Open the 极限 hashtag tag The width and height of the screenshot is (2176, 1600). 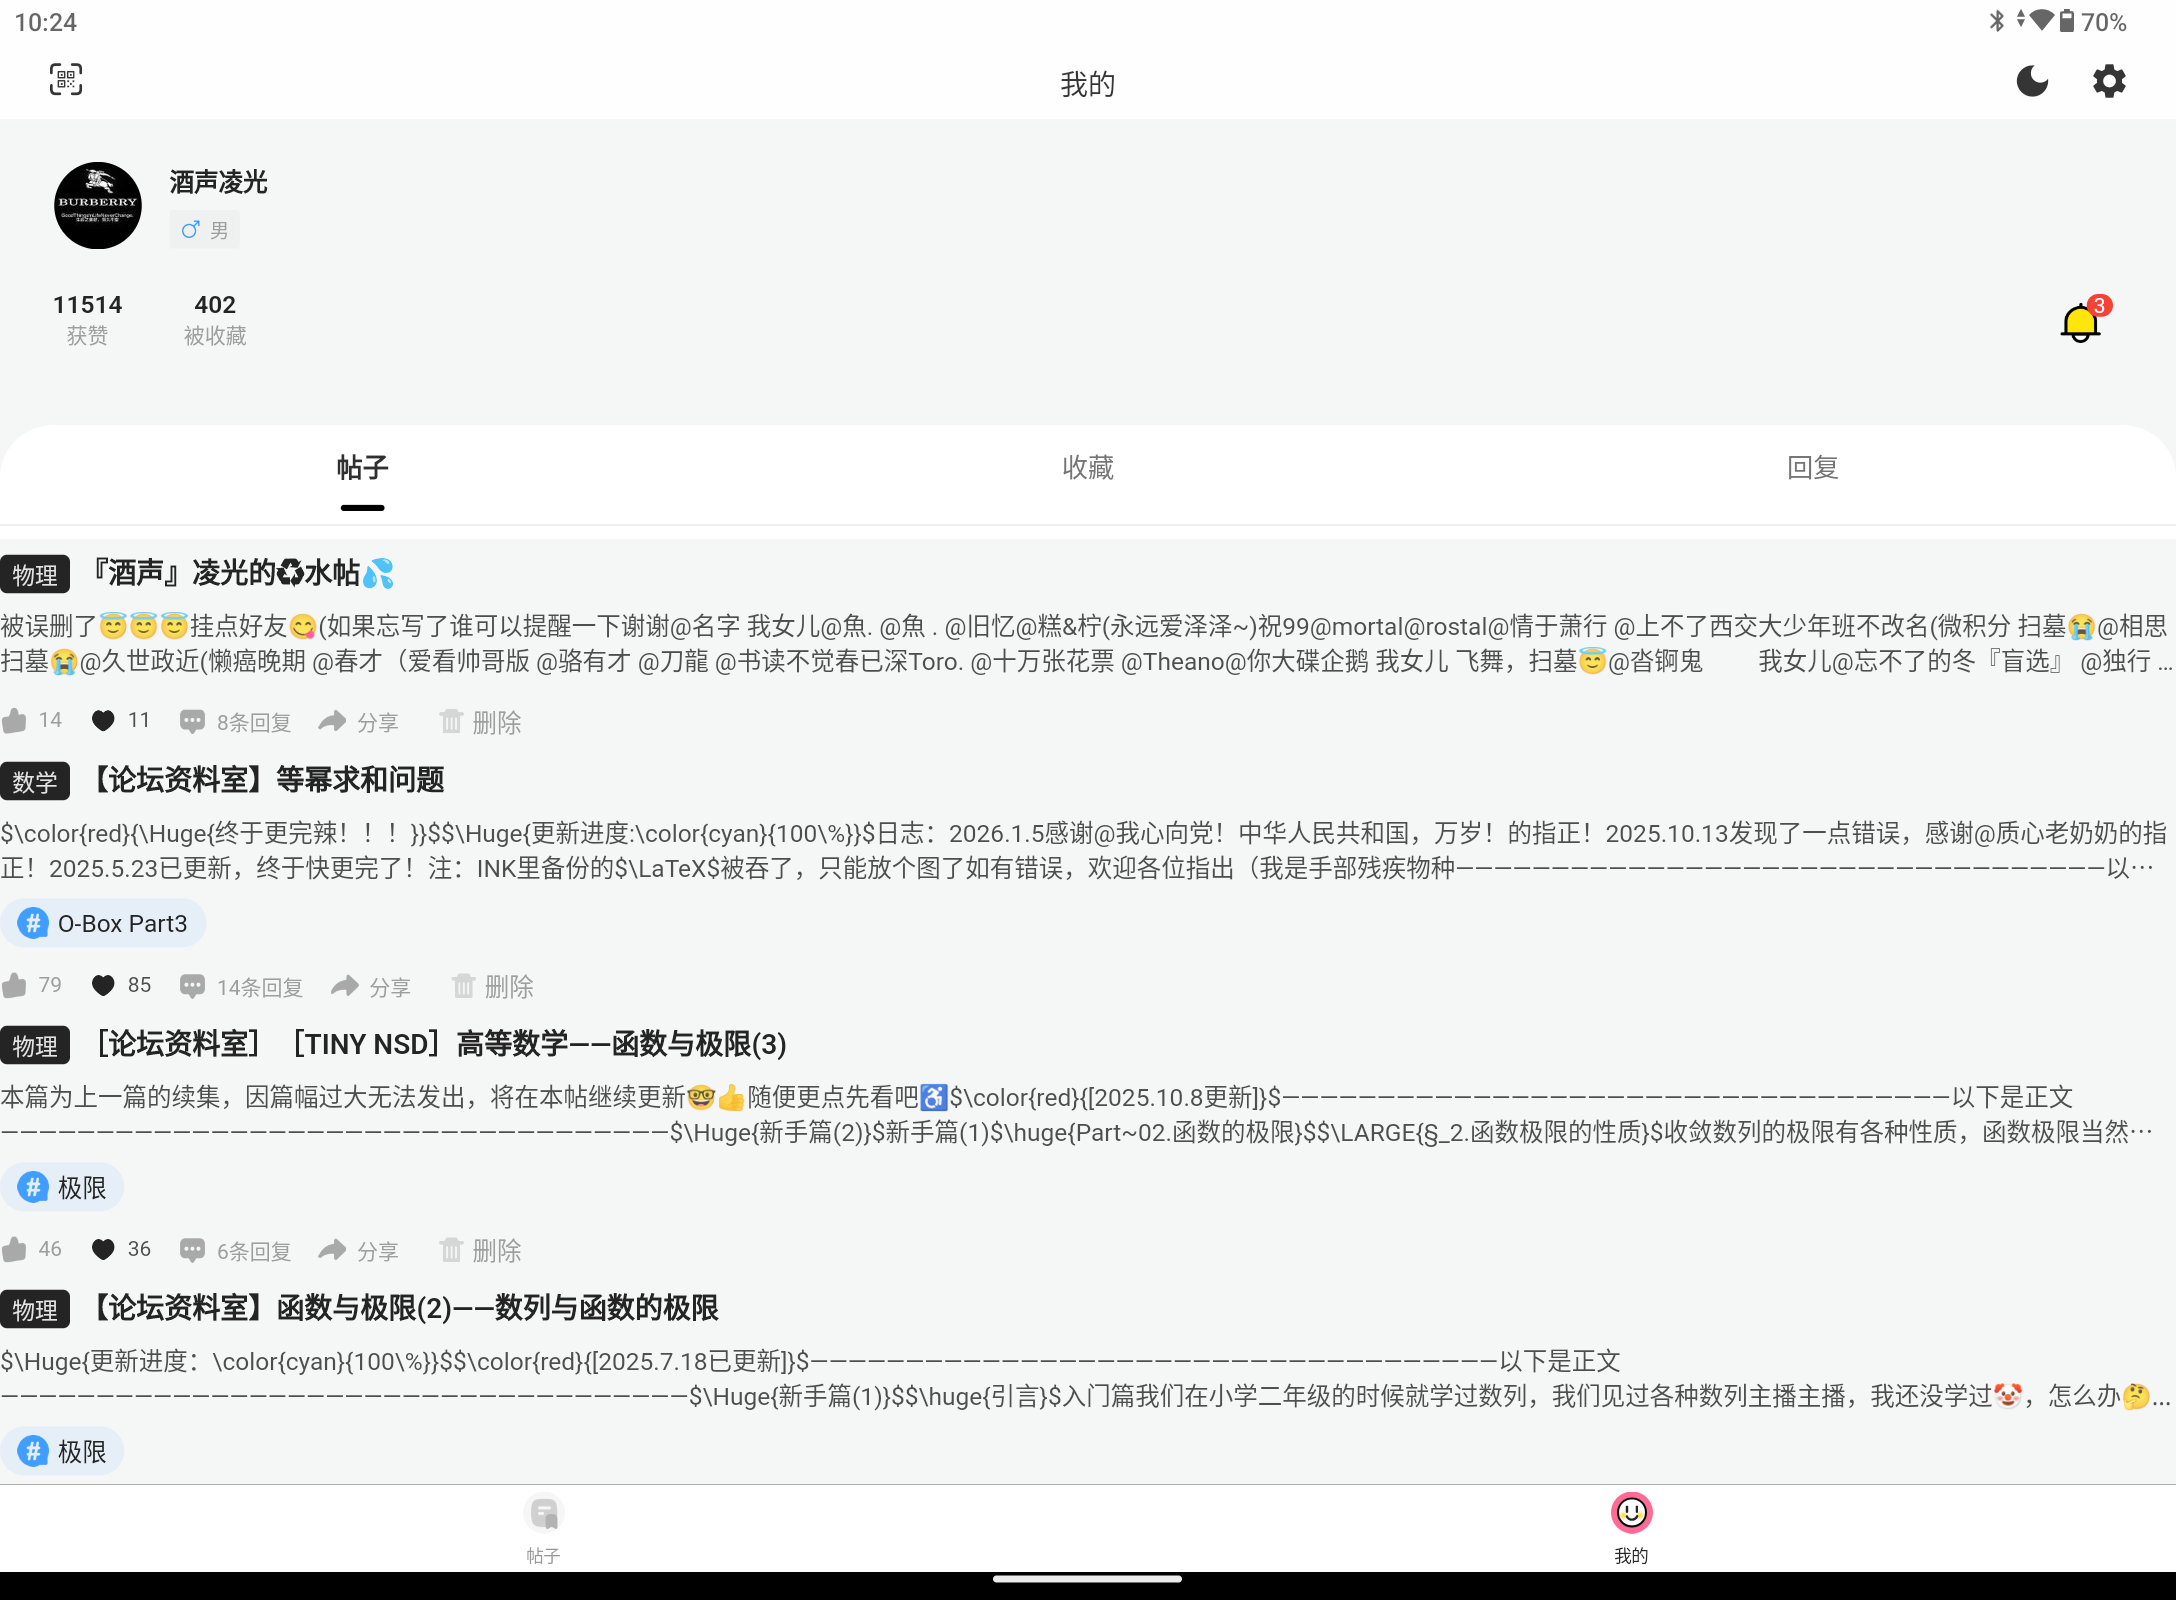63,1187
